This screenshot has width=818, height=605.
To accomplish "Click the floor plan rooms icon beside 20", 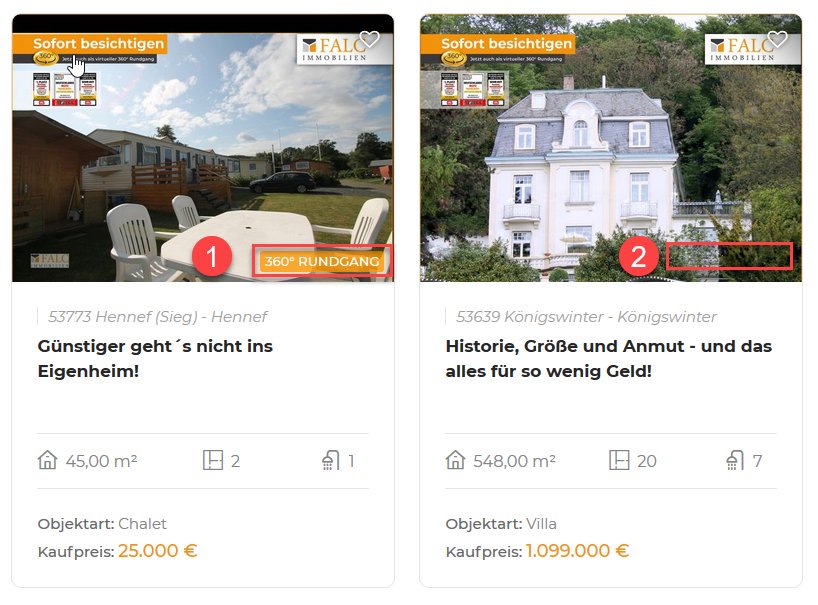I will point(619,460).
